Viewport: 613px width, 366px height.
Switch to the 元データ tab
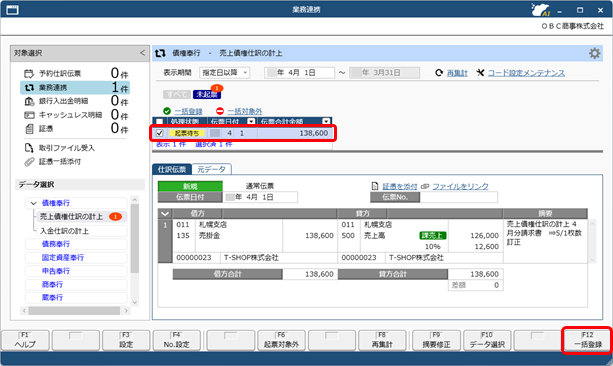pyautogui.click(x=211, y=169)
